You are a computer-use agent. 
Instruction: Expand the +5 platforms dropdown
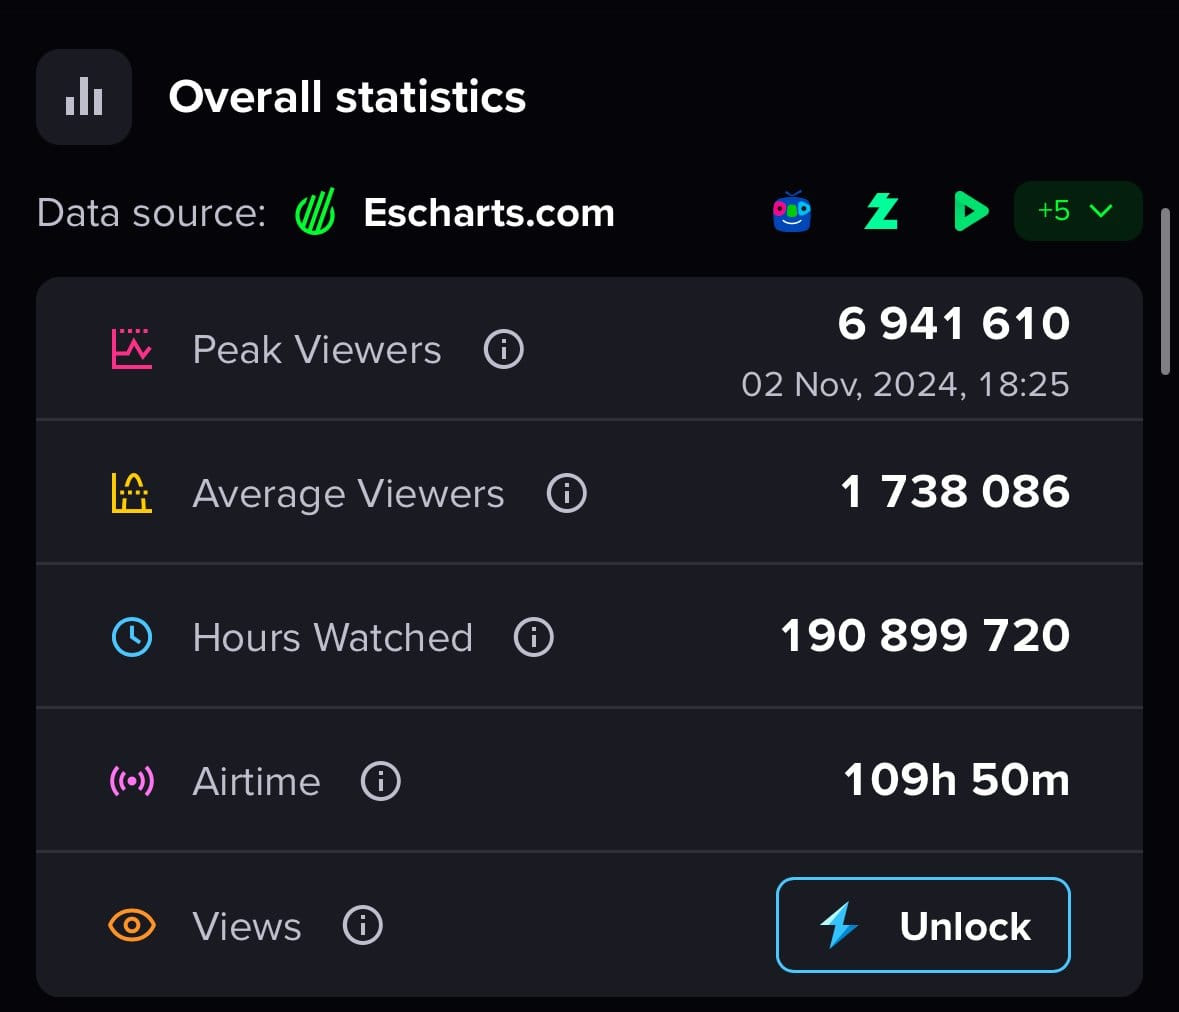[1077, 211]
